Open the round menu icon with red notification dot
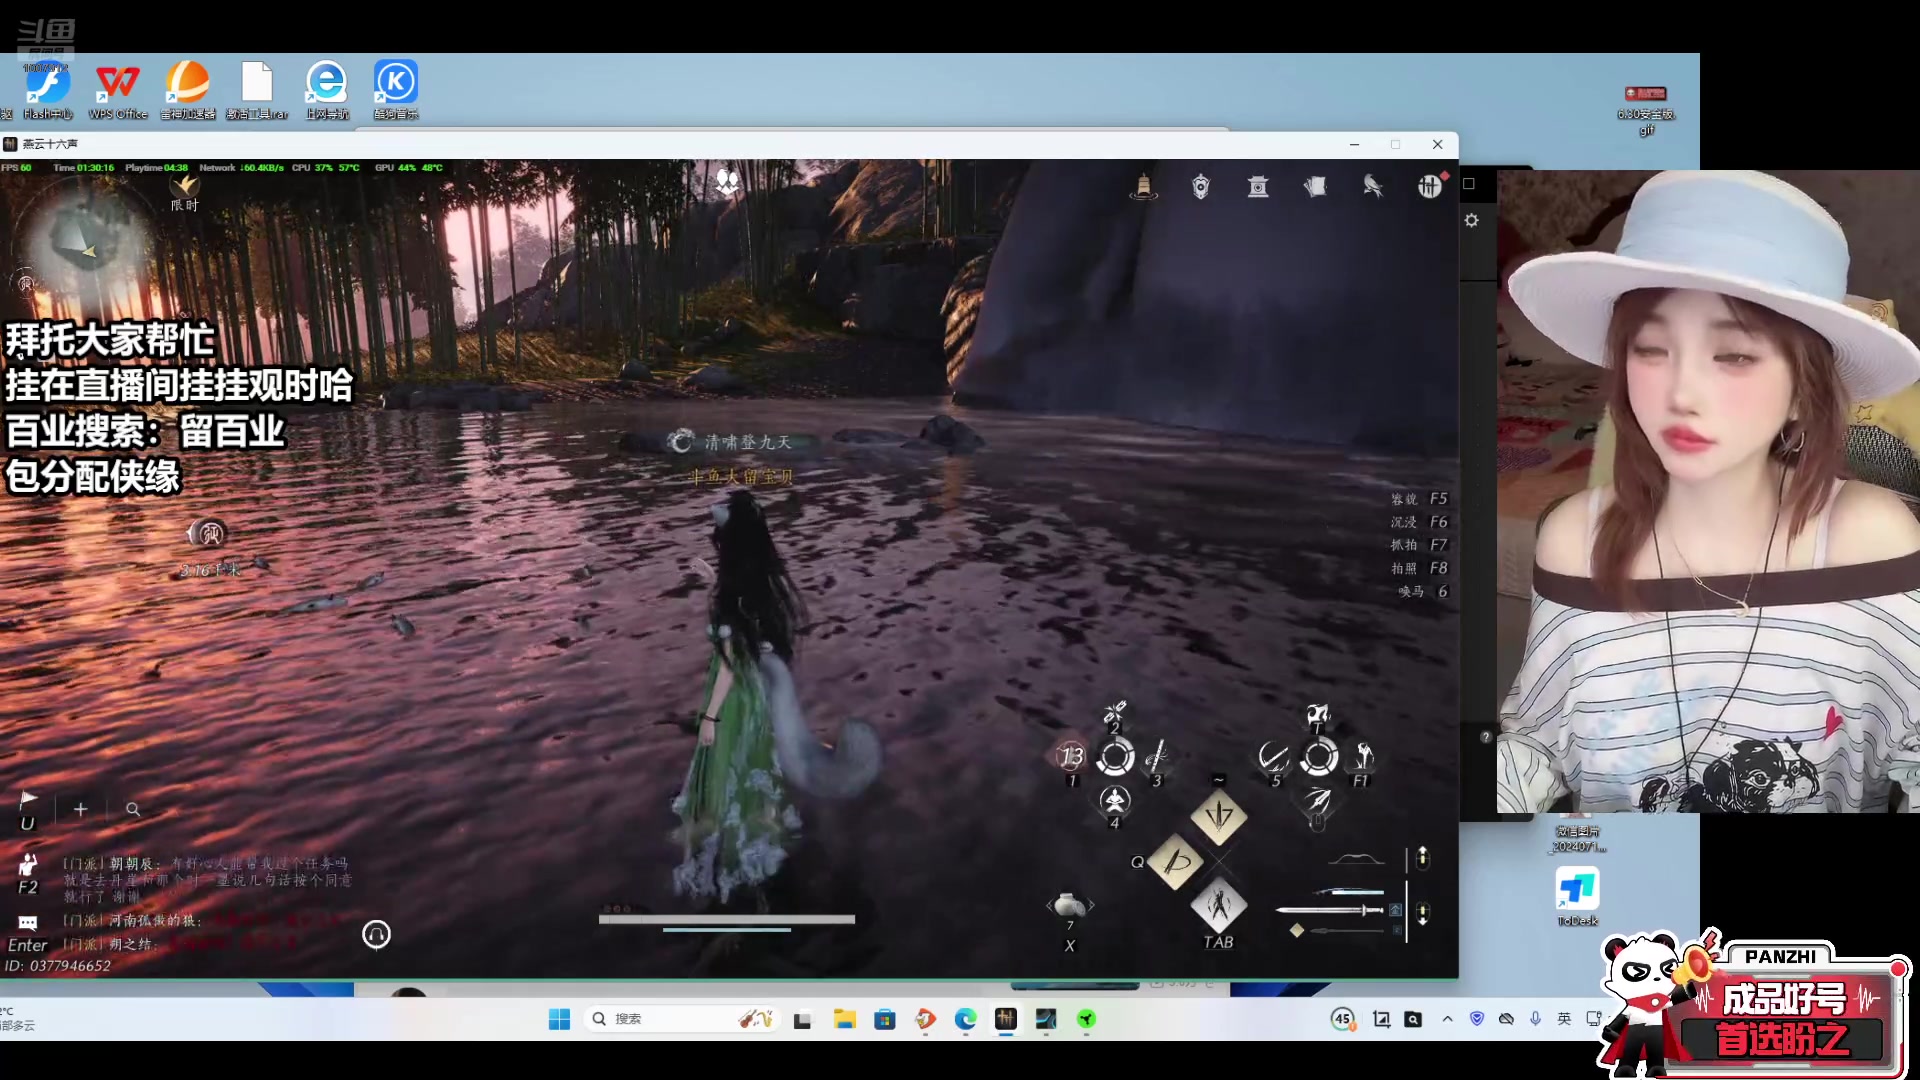The height and width of the screenshot is (1080, 1920). coord(1430,186)
